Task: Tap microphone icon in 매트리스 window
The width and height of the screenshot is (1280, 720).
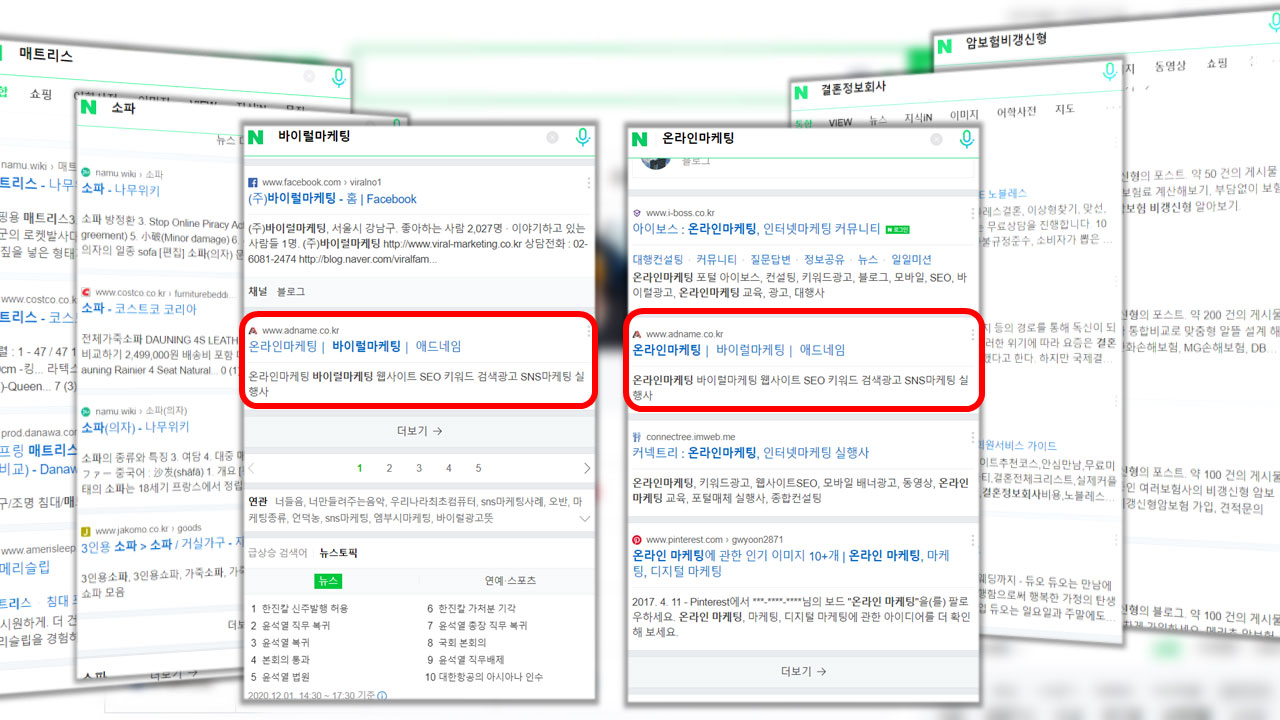Action: coord(339,78)
